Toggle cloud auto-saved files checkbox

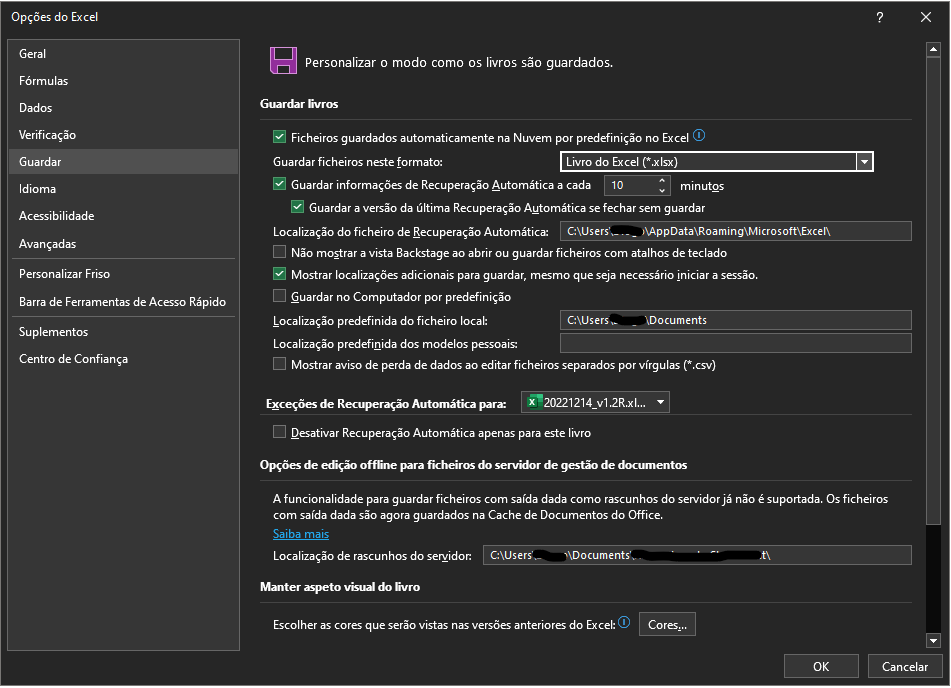[x=280, y=137]
